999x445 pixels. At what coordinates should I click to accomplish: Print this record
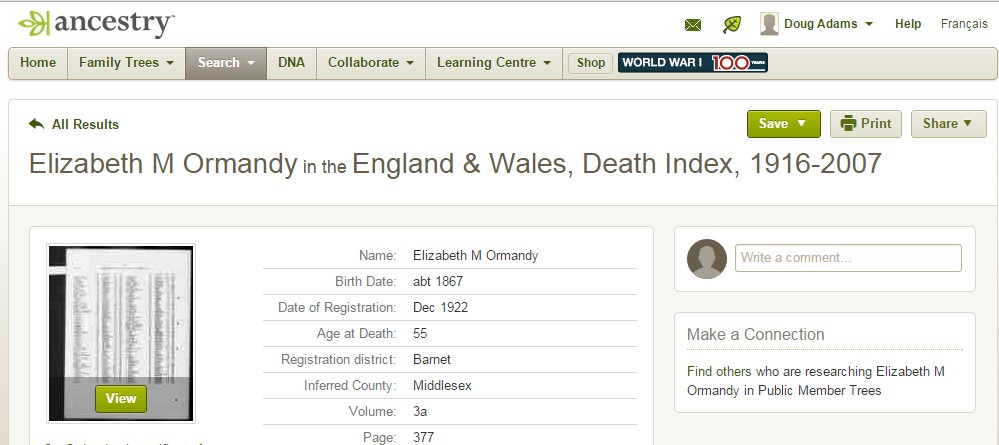click(866, 124)
